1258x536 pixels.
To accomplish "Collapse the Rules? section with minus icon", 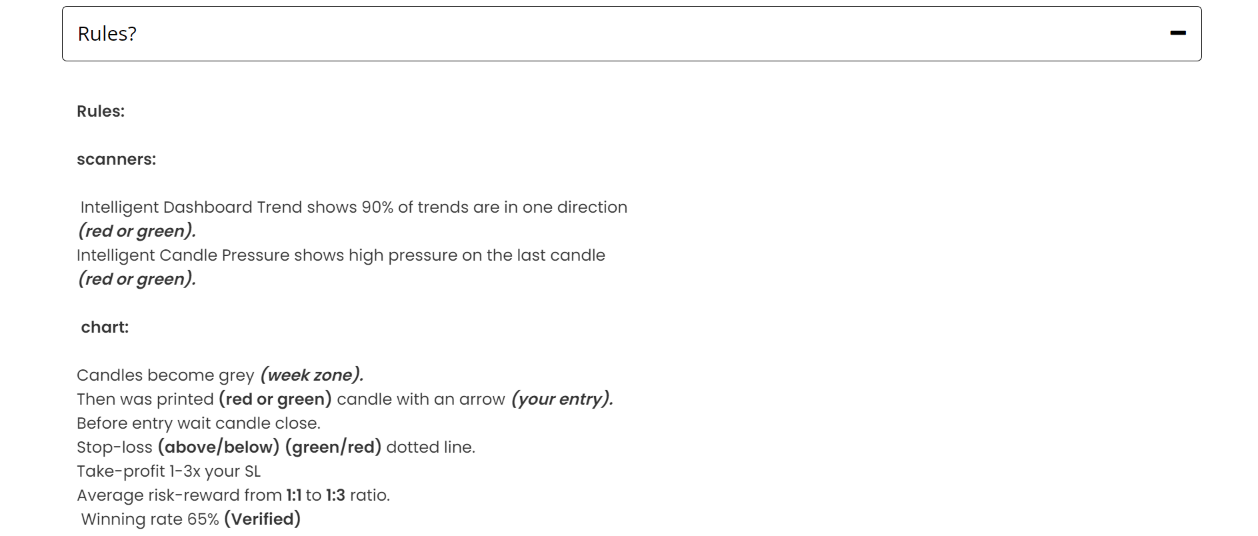I will 1177,33.
